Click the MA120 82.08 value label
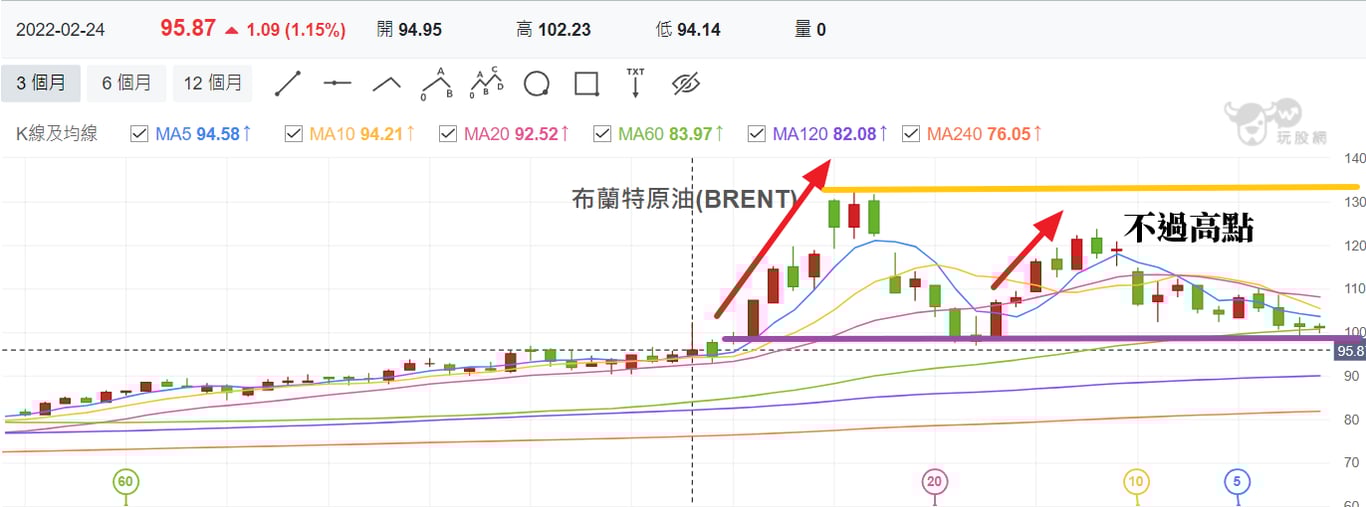The image size is (1366, 507). (x=830, y=133)
